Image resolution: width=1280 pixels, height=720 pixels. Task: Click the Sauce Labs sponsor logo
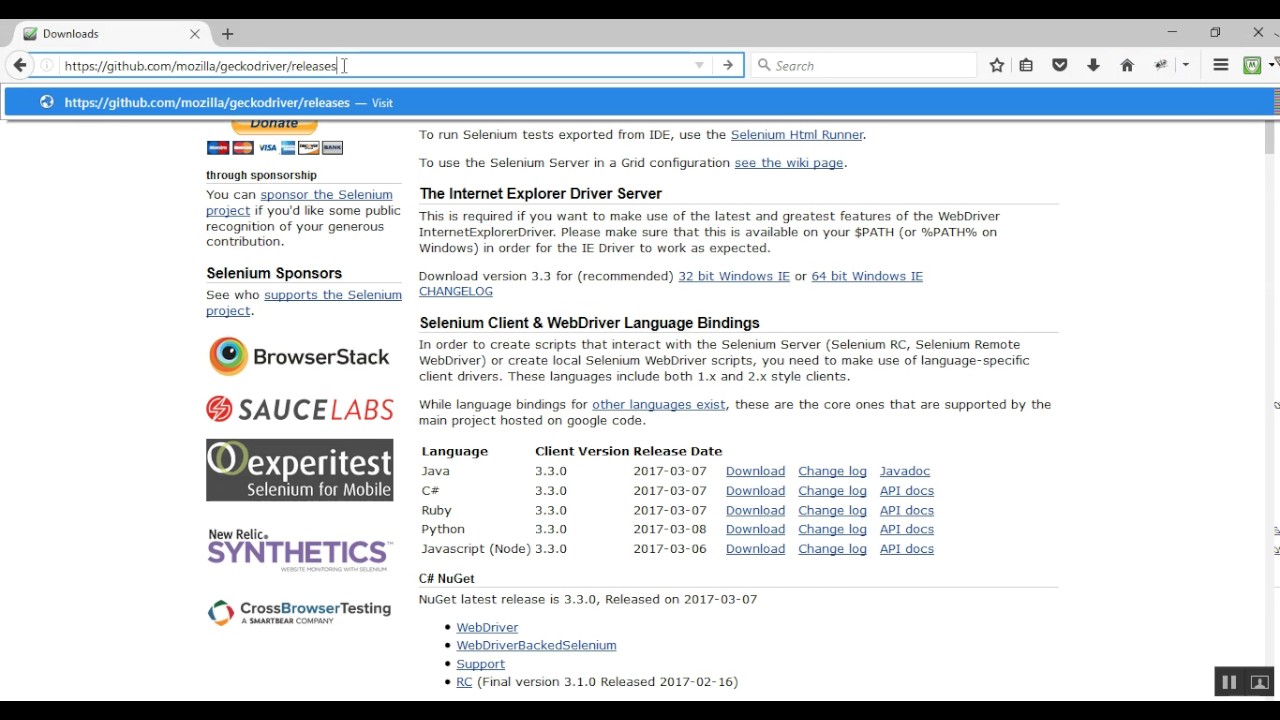click(299, 409)
